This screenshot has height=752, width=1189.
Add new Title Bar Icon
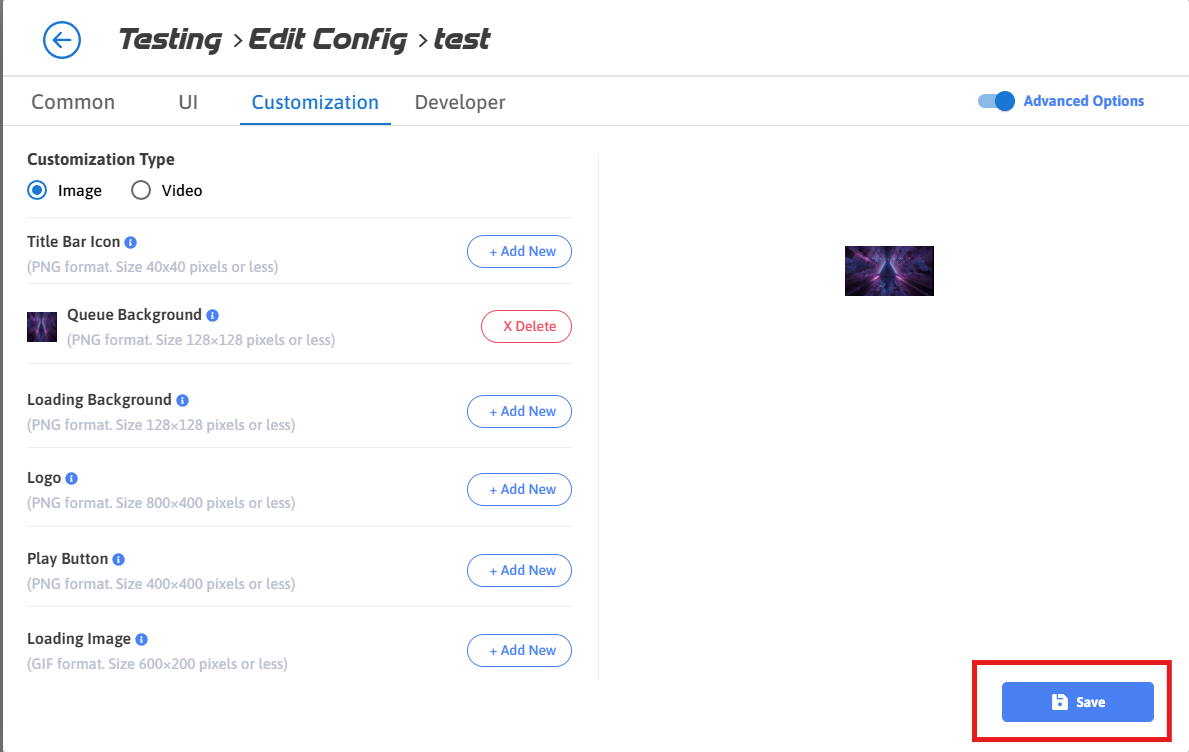click(x=519, y=252)
